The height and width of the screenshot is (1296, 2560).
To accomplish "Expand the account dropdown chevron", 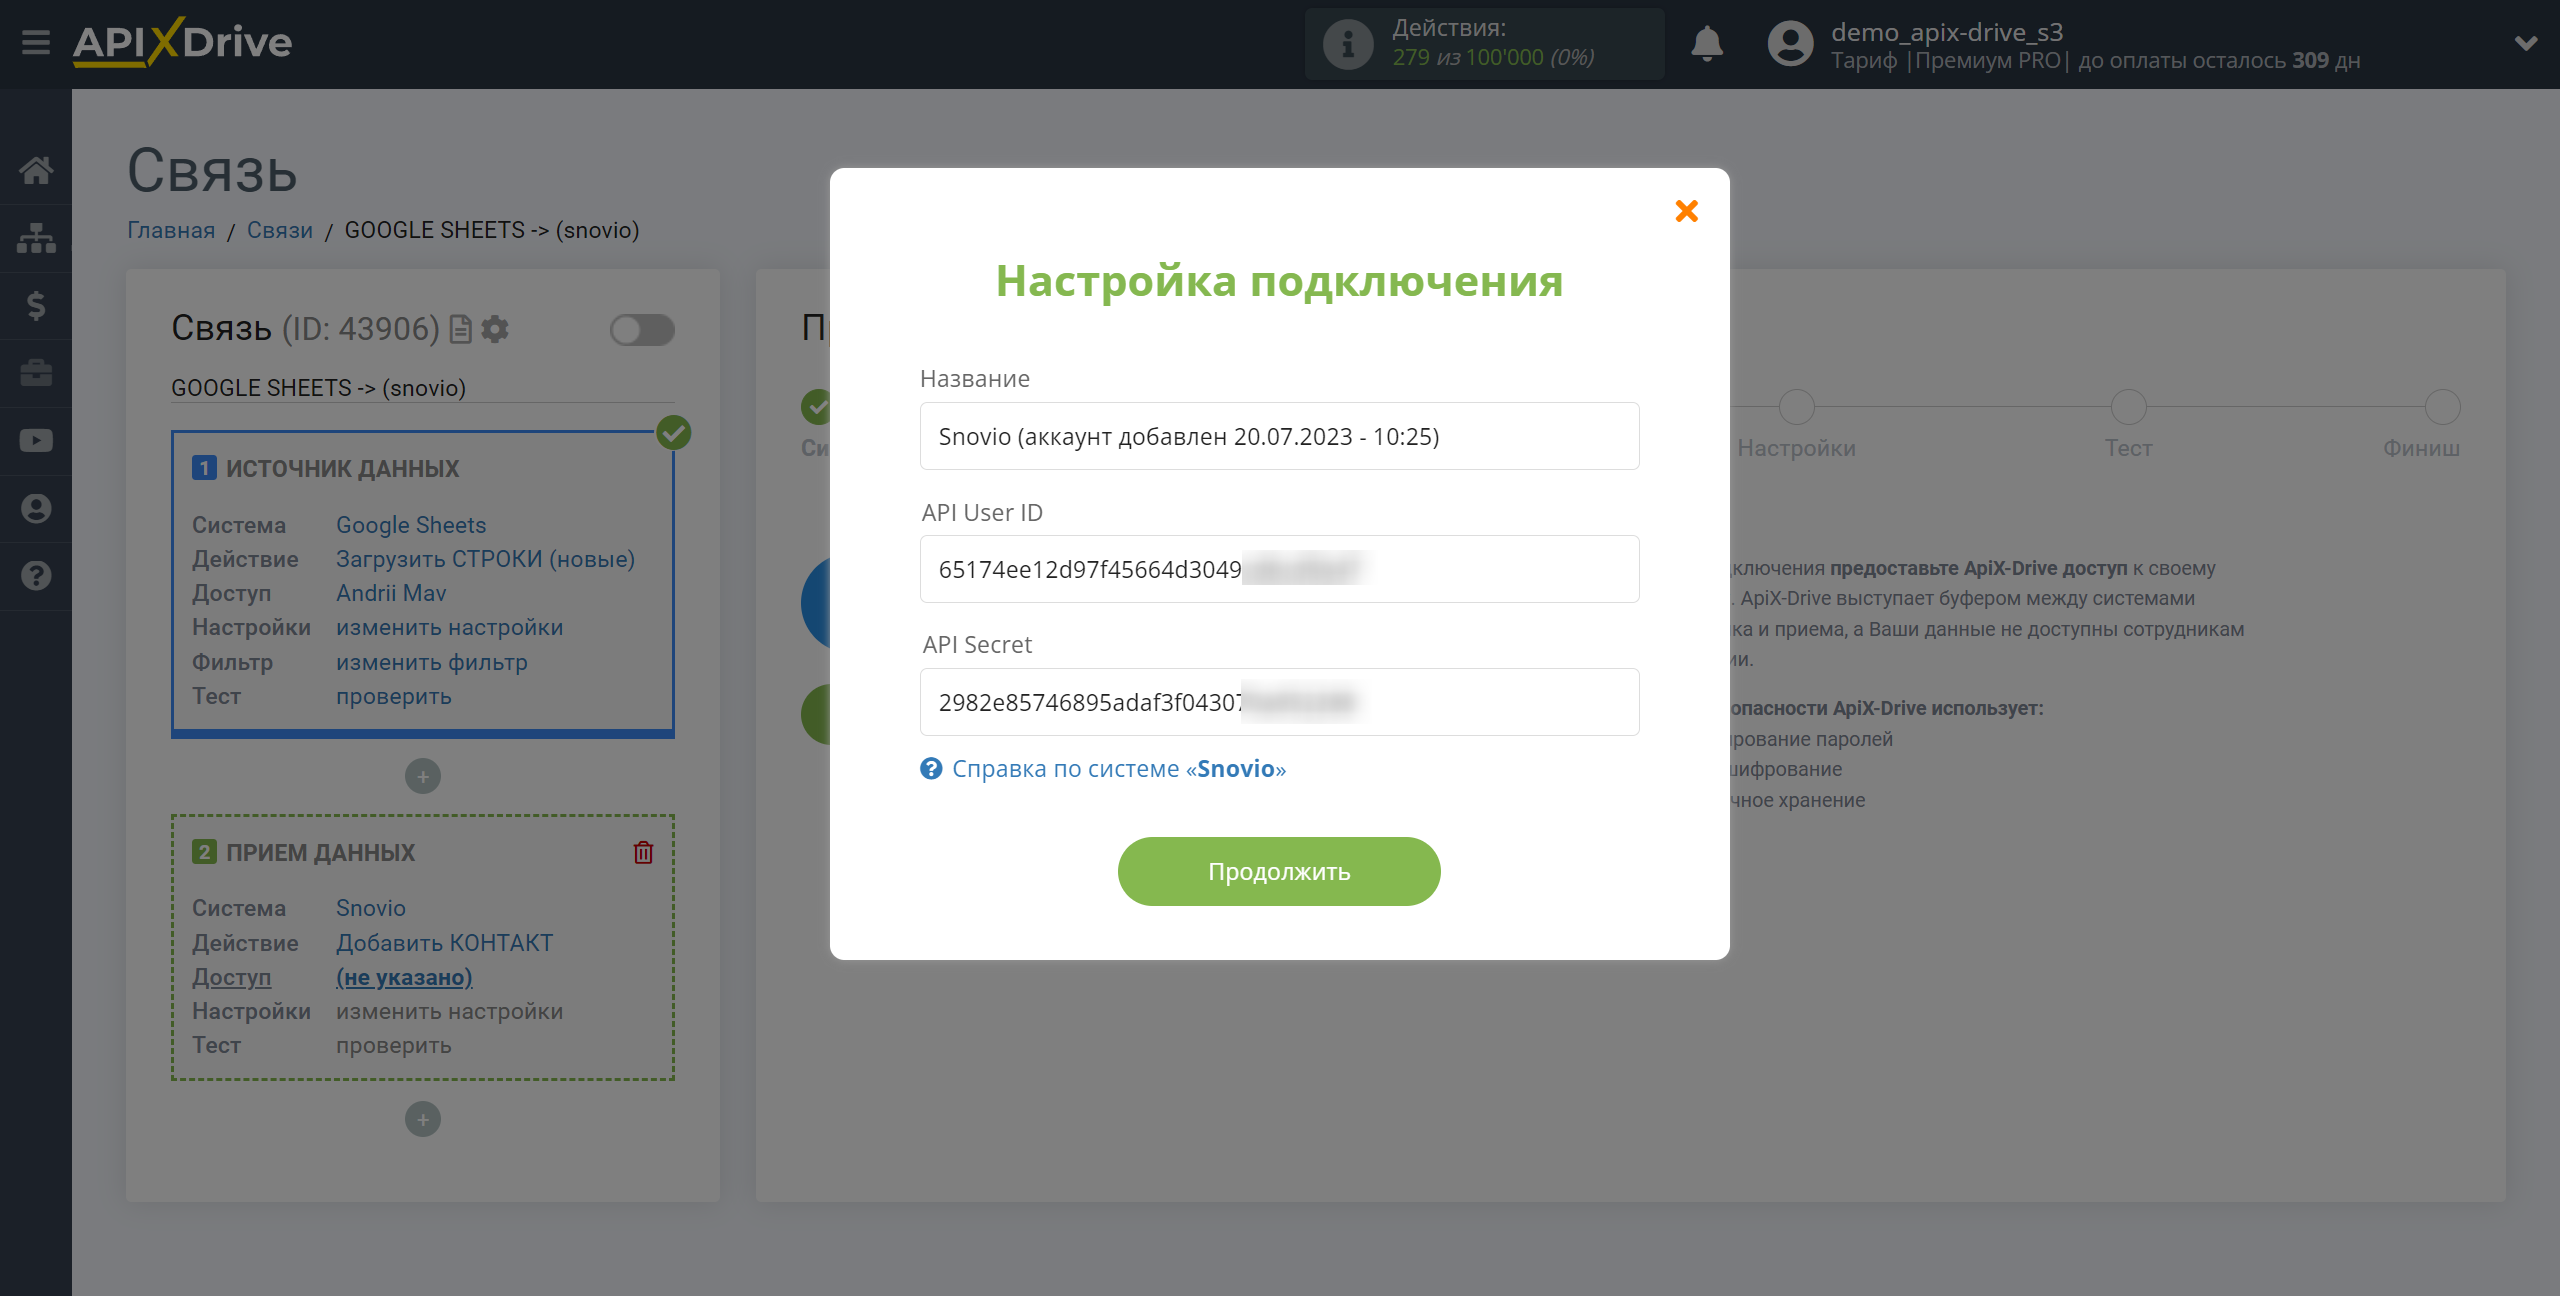I will [x=2526, y=43].
